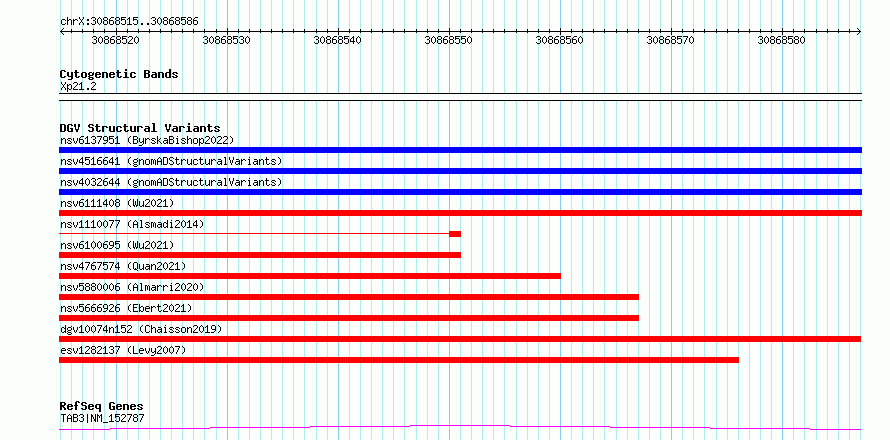Screen dimensions: 890x440
Task: Open variant label nsv6111408 (Wu2021)
Action: [x=117, y=203]
